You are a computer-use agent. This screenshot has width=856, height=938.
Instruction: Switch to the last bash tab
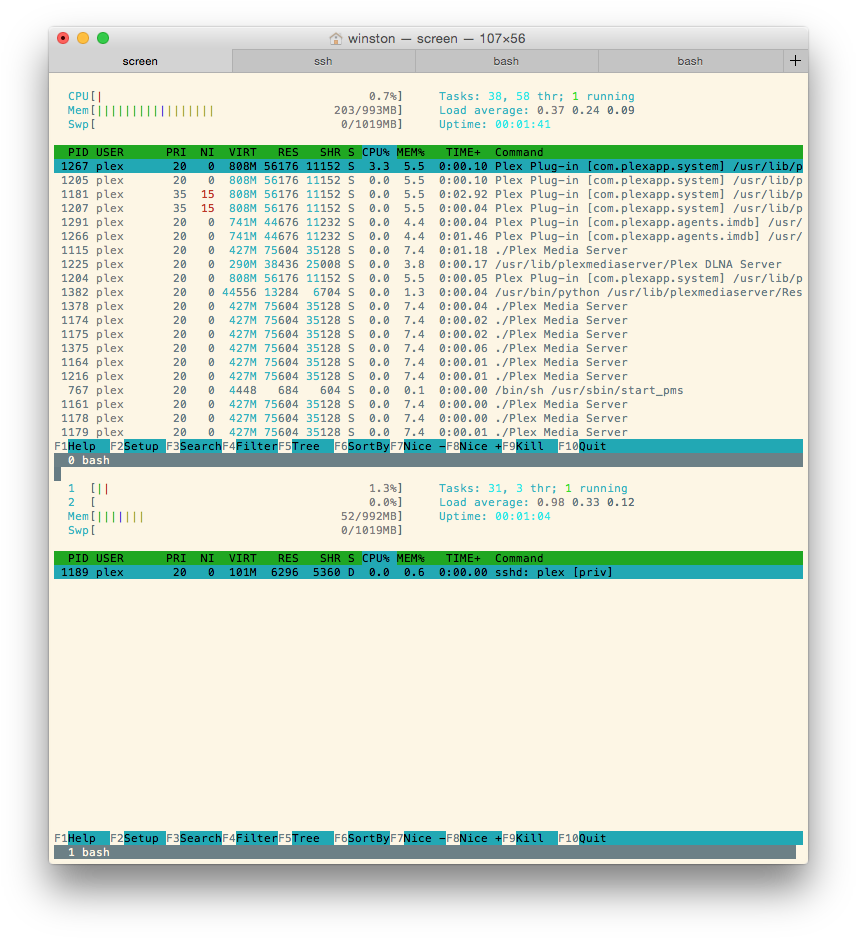tap(690, 61)
